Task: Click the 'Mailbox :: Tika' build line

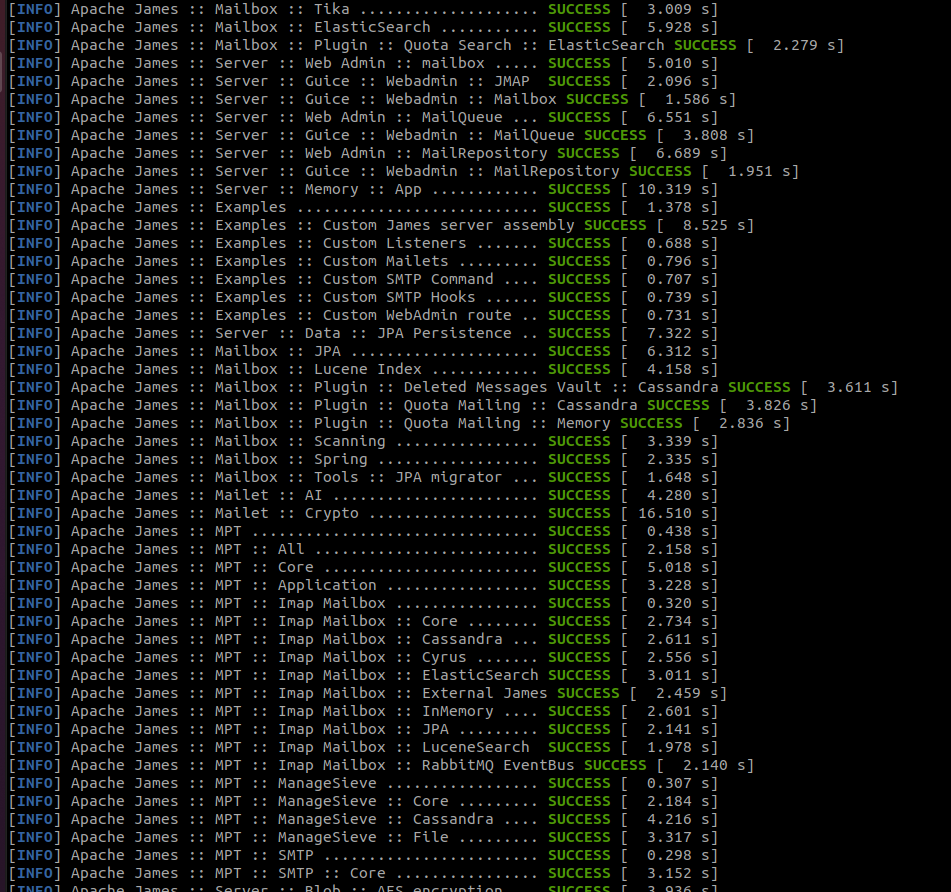Action: 363,9
